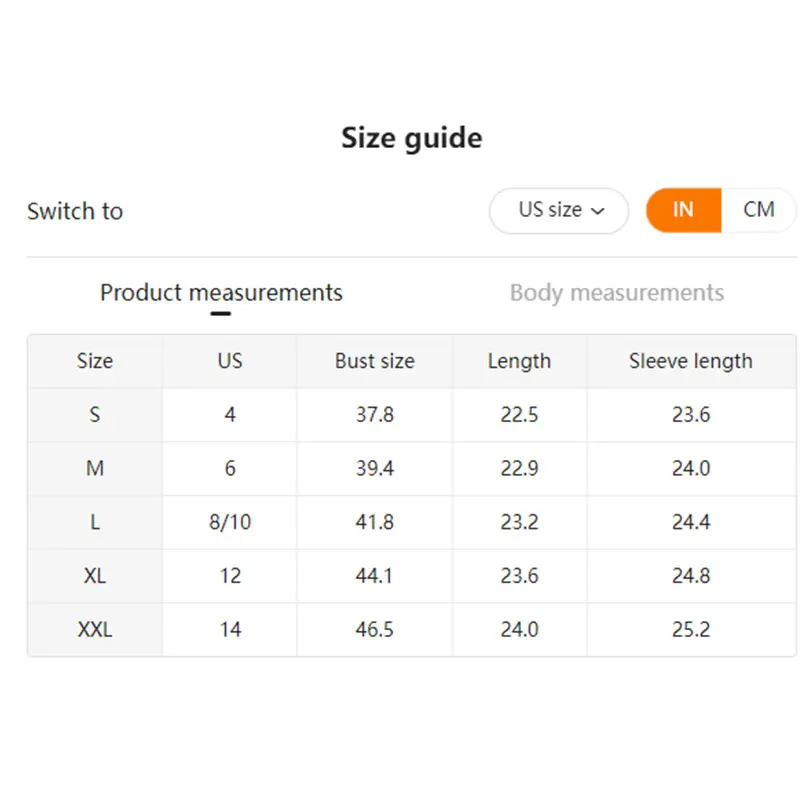Image resolution: width=800 pixels, height=800 pixels.
Task: Click the 8/10 US size cell
Action: coord(230,522)
